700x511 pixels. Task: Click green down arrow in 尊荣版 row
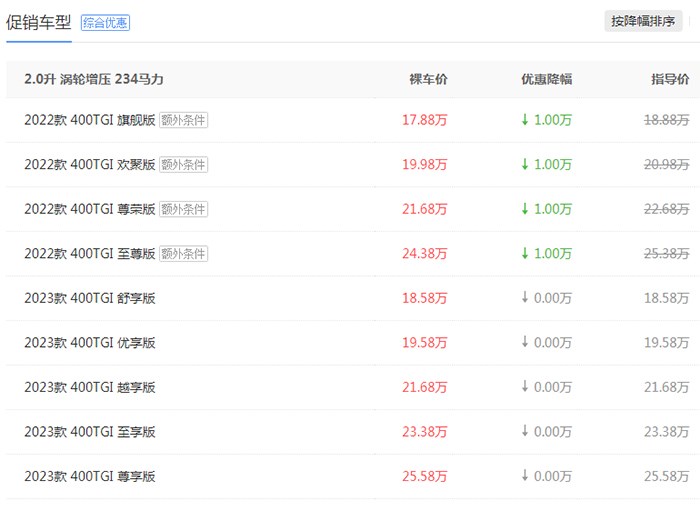coord(525,208)
